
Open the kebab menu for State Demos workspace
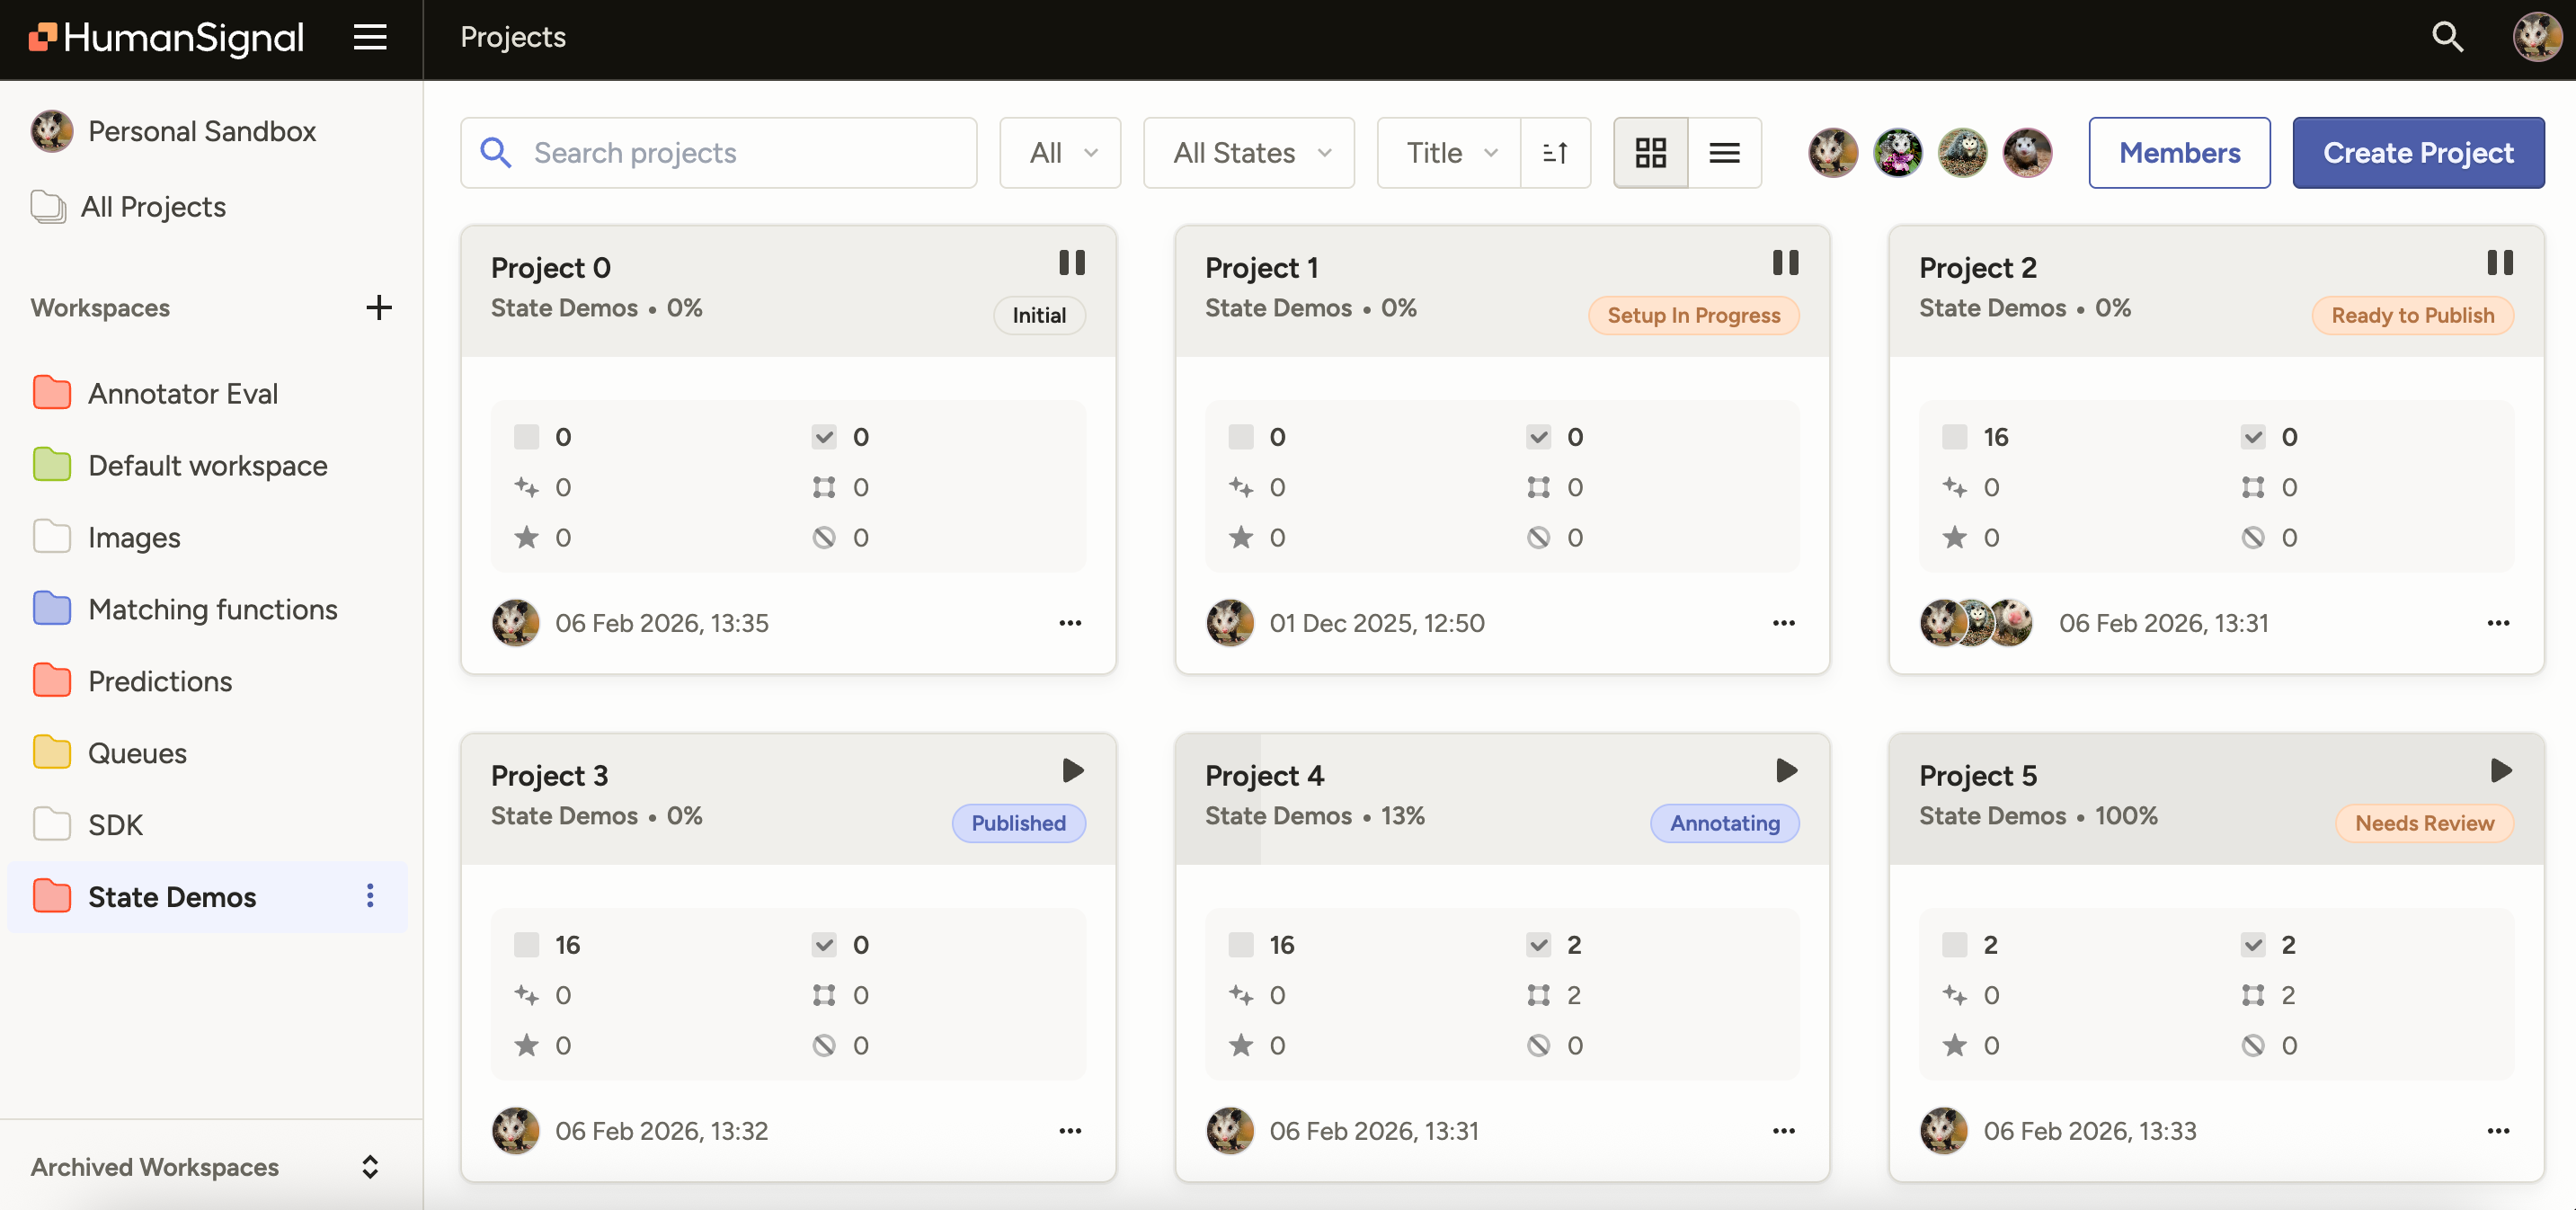370,897
